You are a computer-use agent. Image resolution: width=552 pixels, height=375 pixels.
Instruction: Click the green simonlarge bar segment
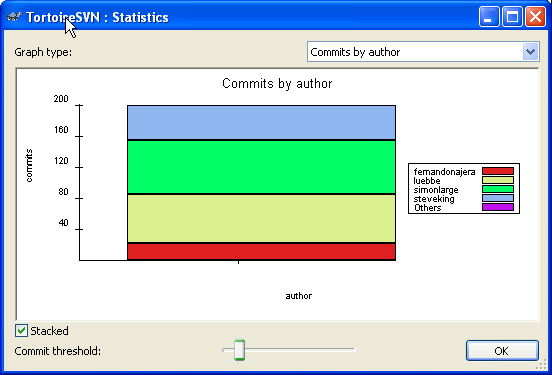click(x=261, y=167)
